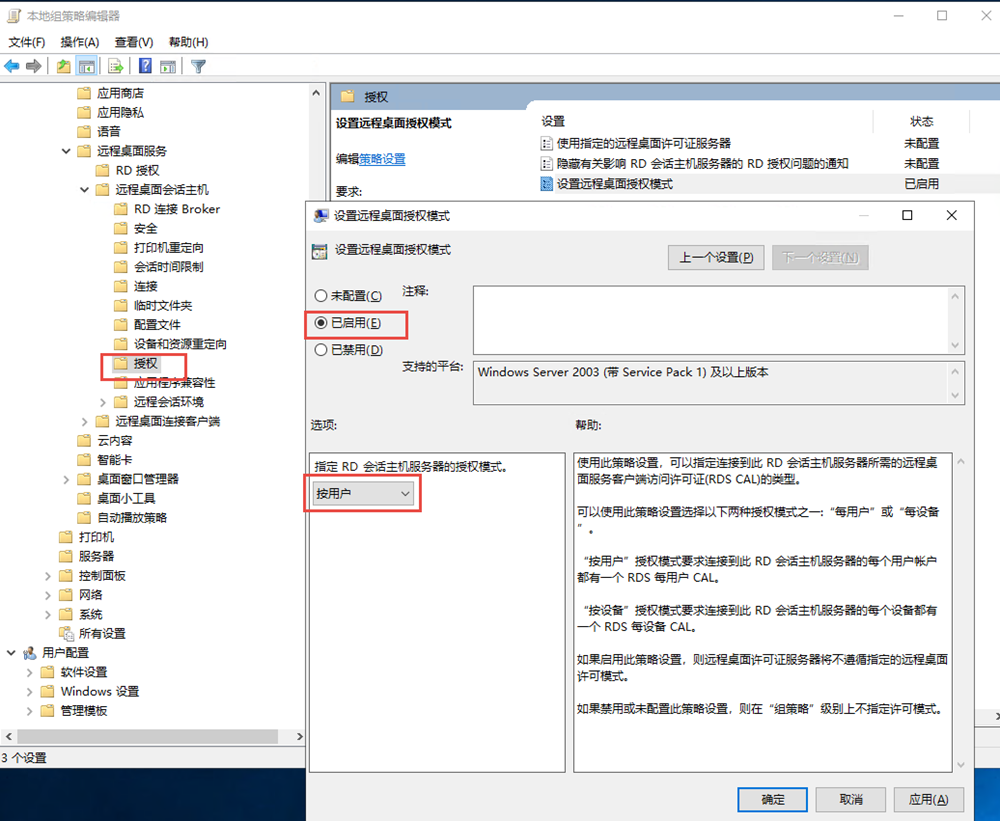Expand the 远程桌面连接客户端 tree node

click(86, 421)
